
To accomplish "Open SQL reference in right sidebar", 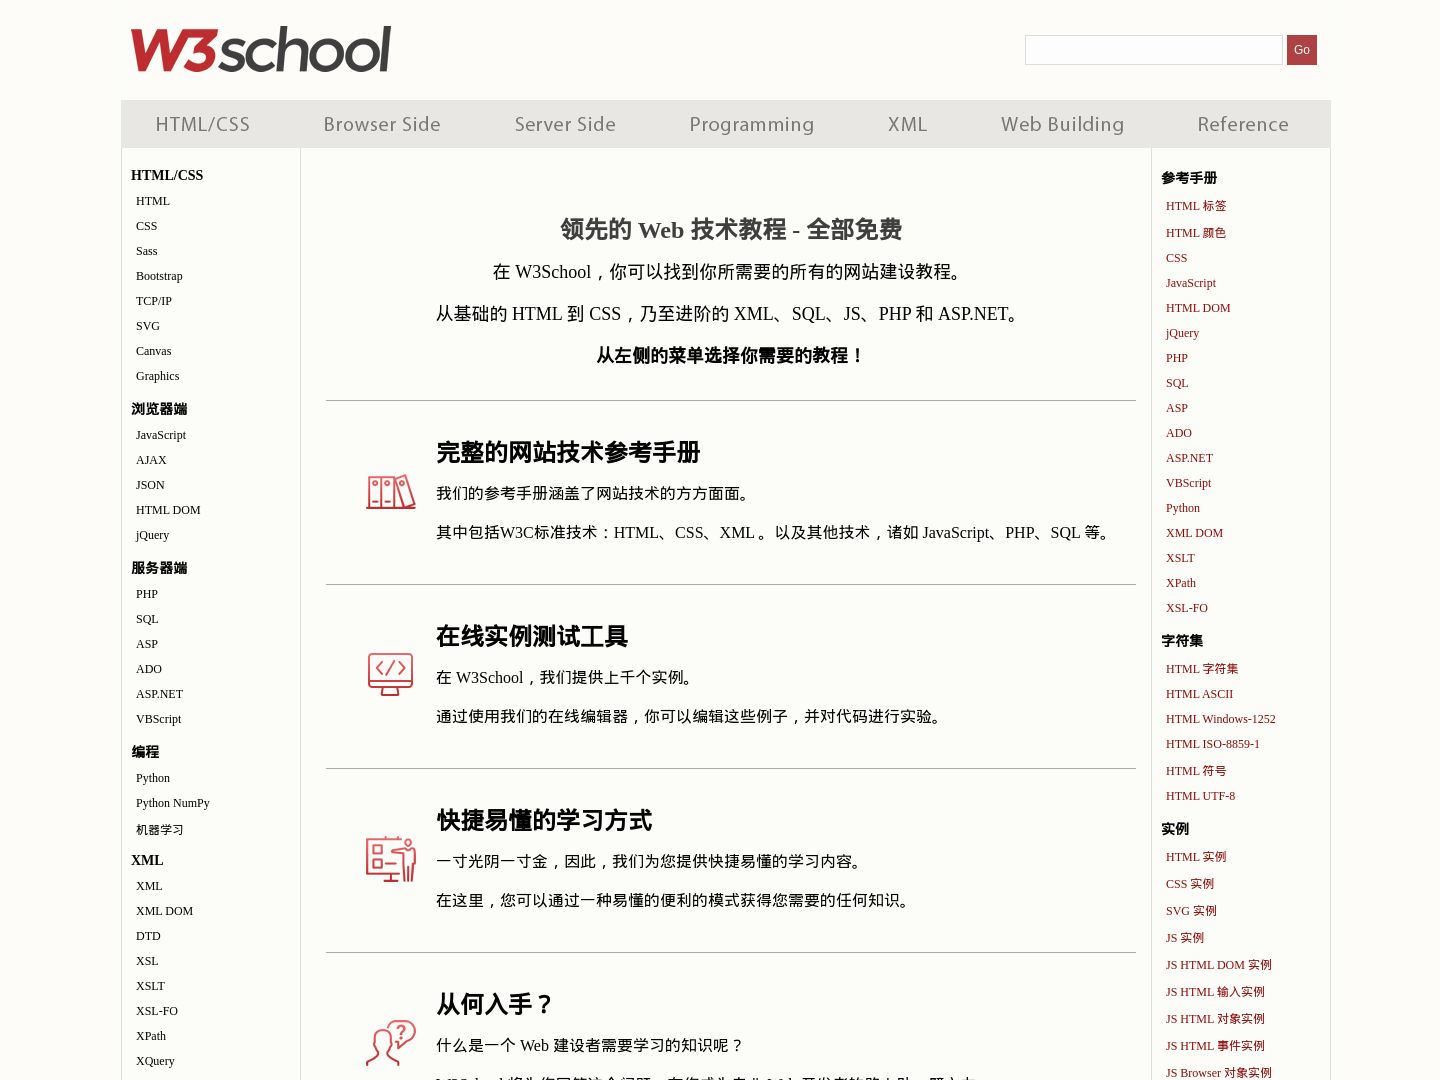I will 1177,383.
